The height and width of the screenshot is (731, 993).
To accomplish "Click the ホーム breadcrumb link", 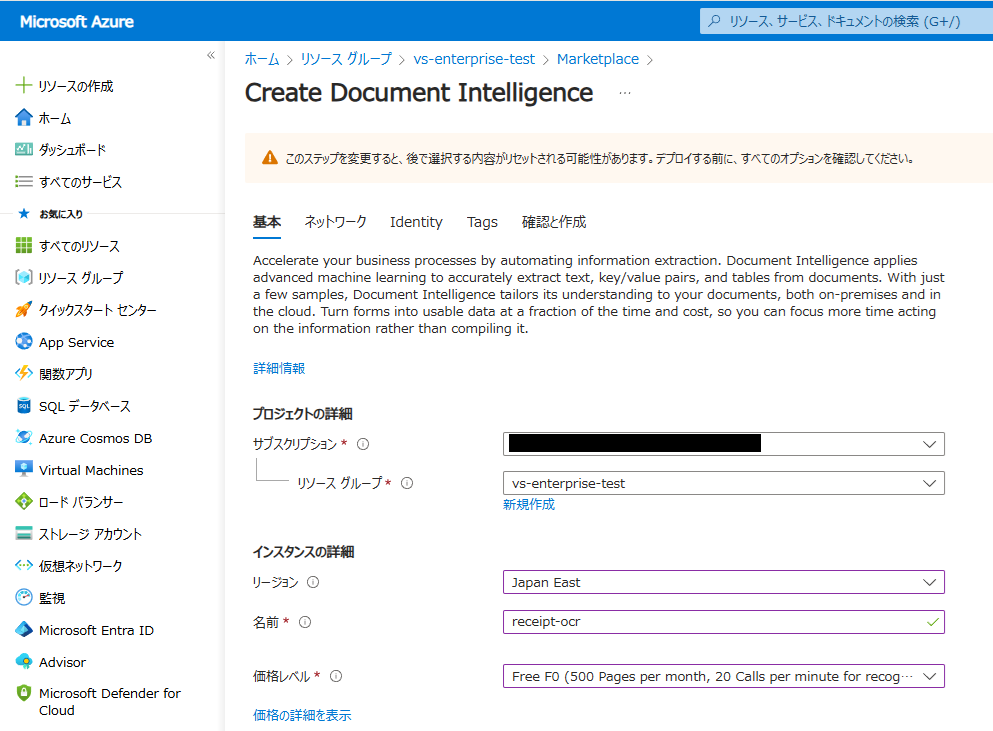I will tap(262, 59).
